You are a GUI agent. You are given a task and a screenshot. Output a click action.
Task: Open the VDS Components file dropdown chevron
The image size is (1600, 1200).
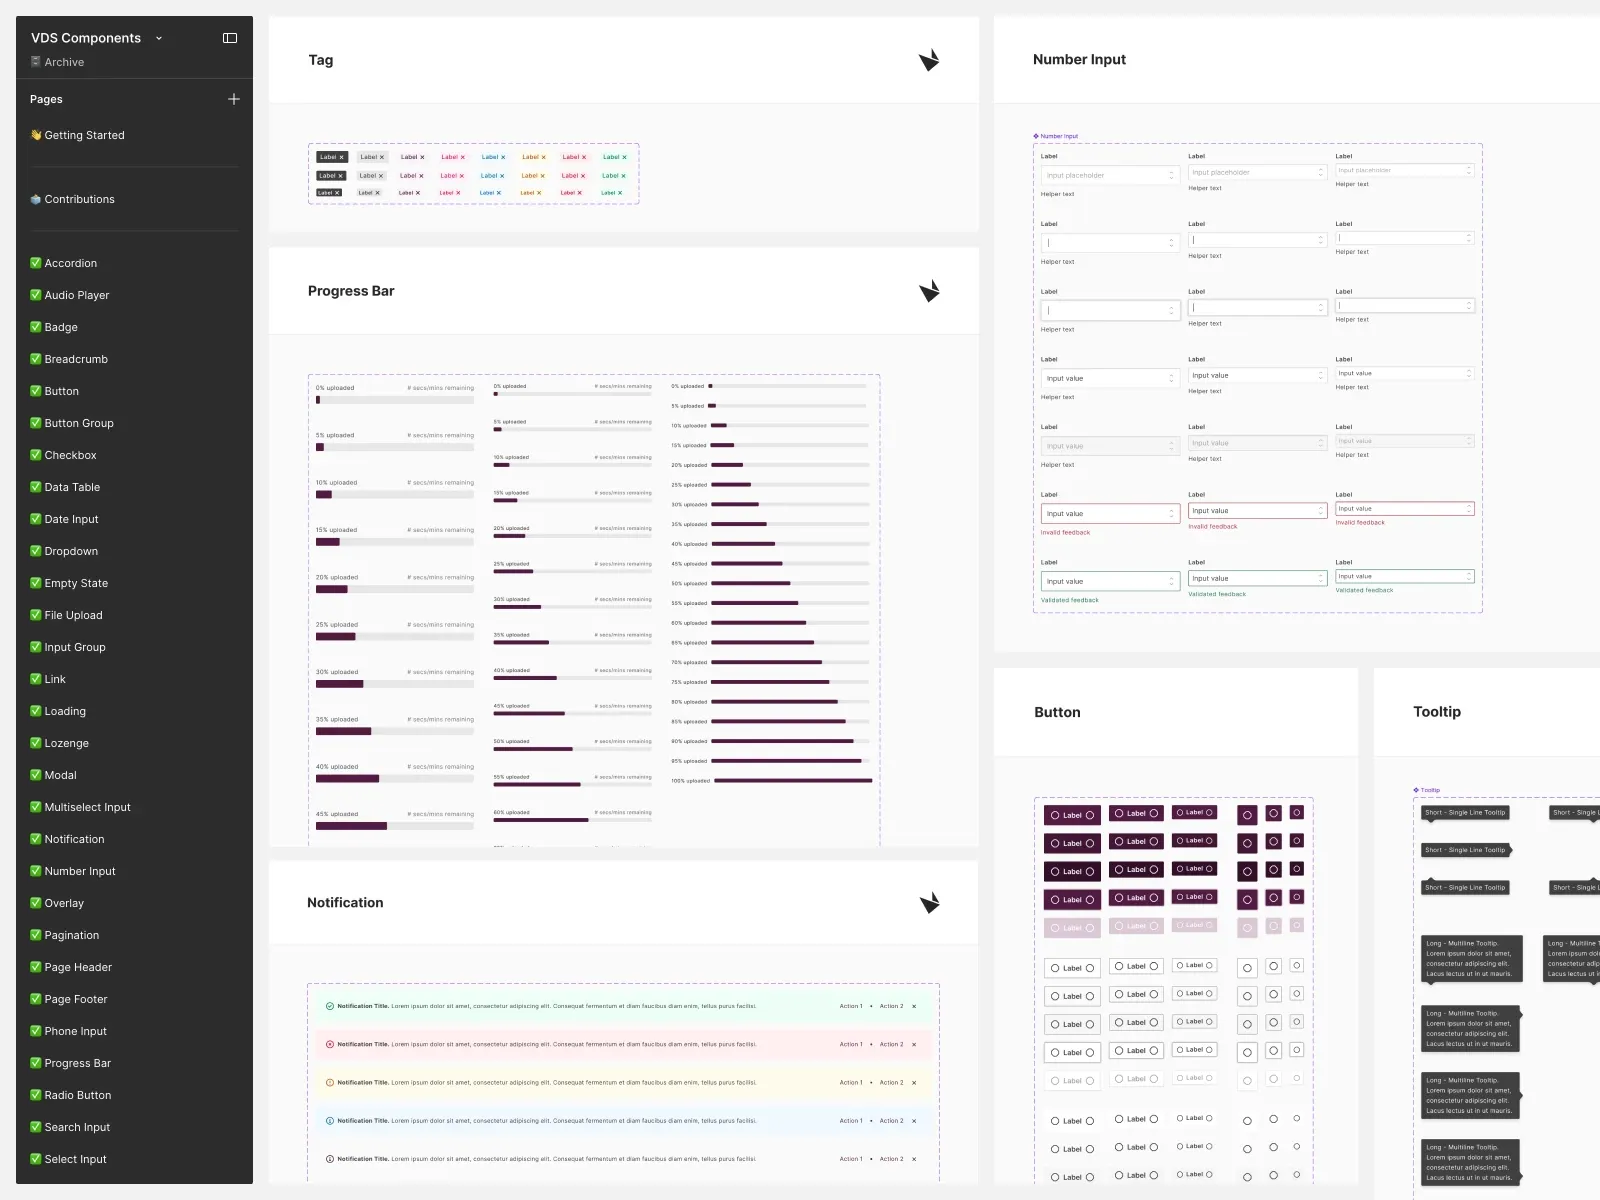tap(159, 38)
